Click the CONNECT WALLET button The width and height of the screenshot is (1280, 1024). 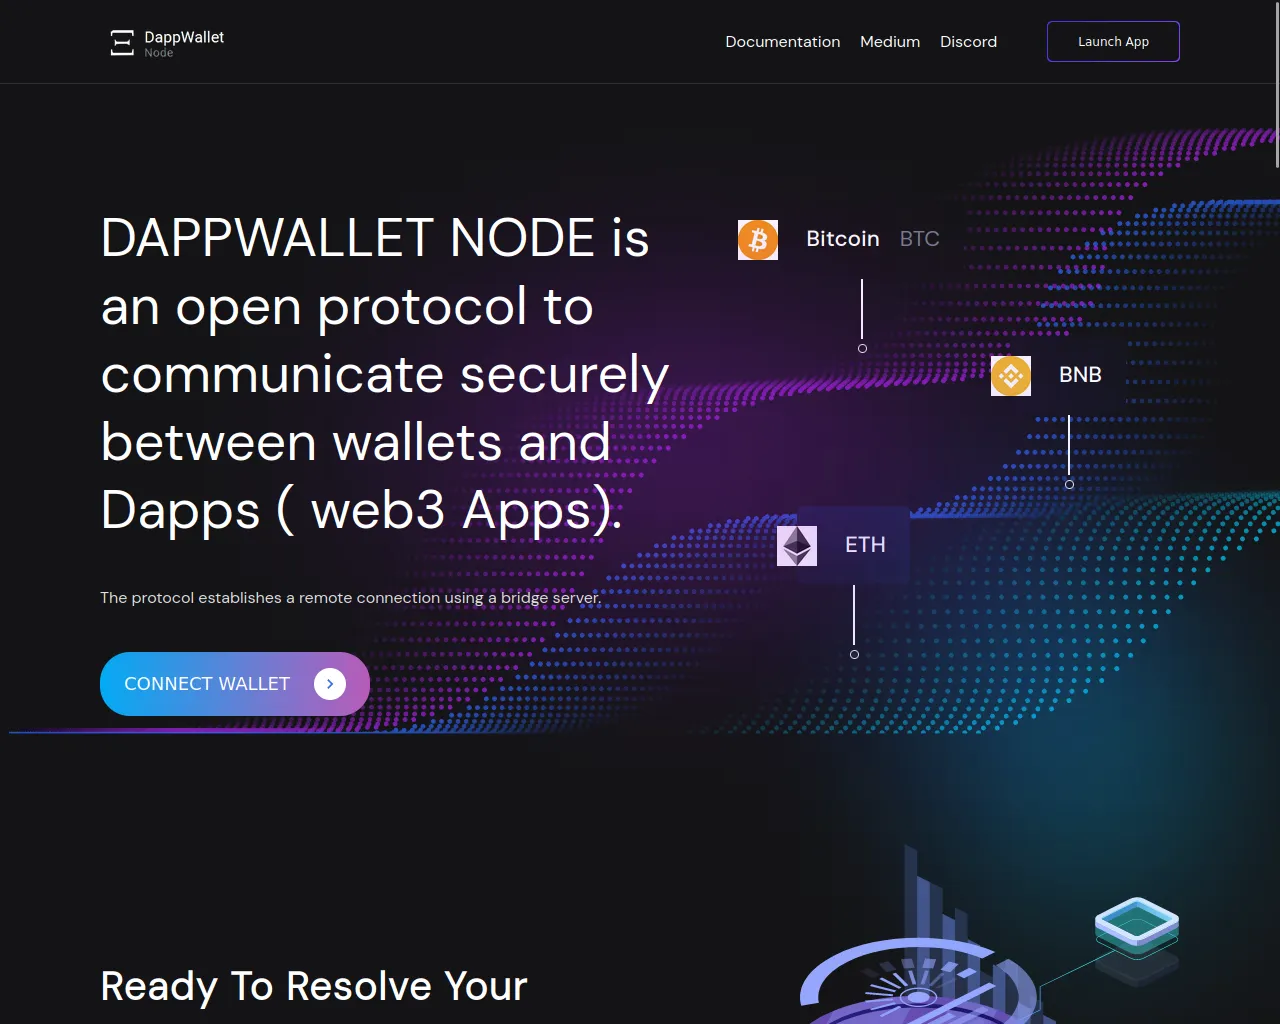235,684
